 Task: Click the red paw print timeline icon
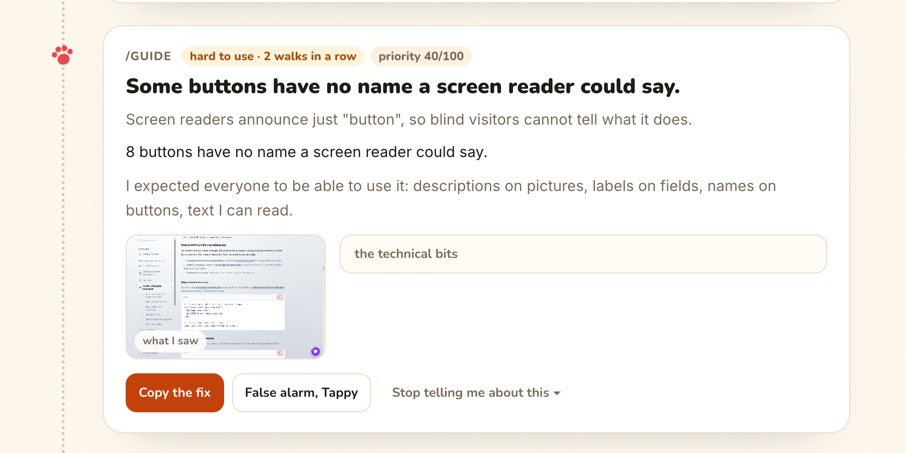tap(62, 55)
